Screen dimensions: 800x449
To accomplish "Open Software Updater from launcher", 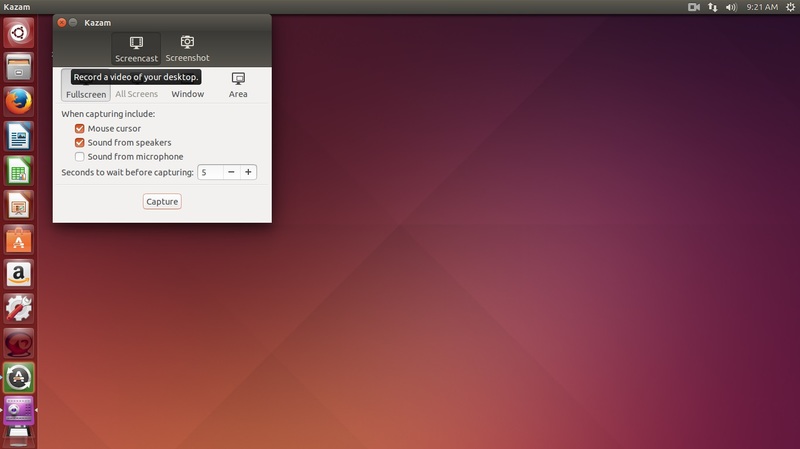I will [19, 378].
